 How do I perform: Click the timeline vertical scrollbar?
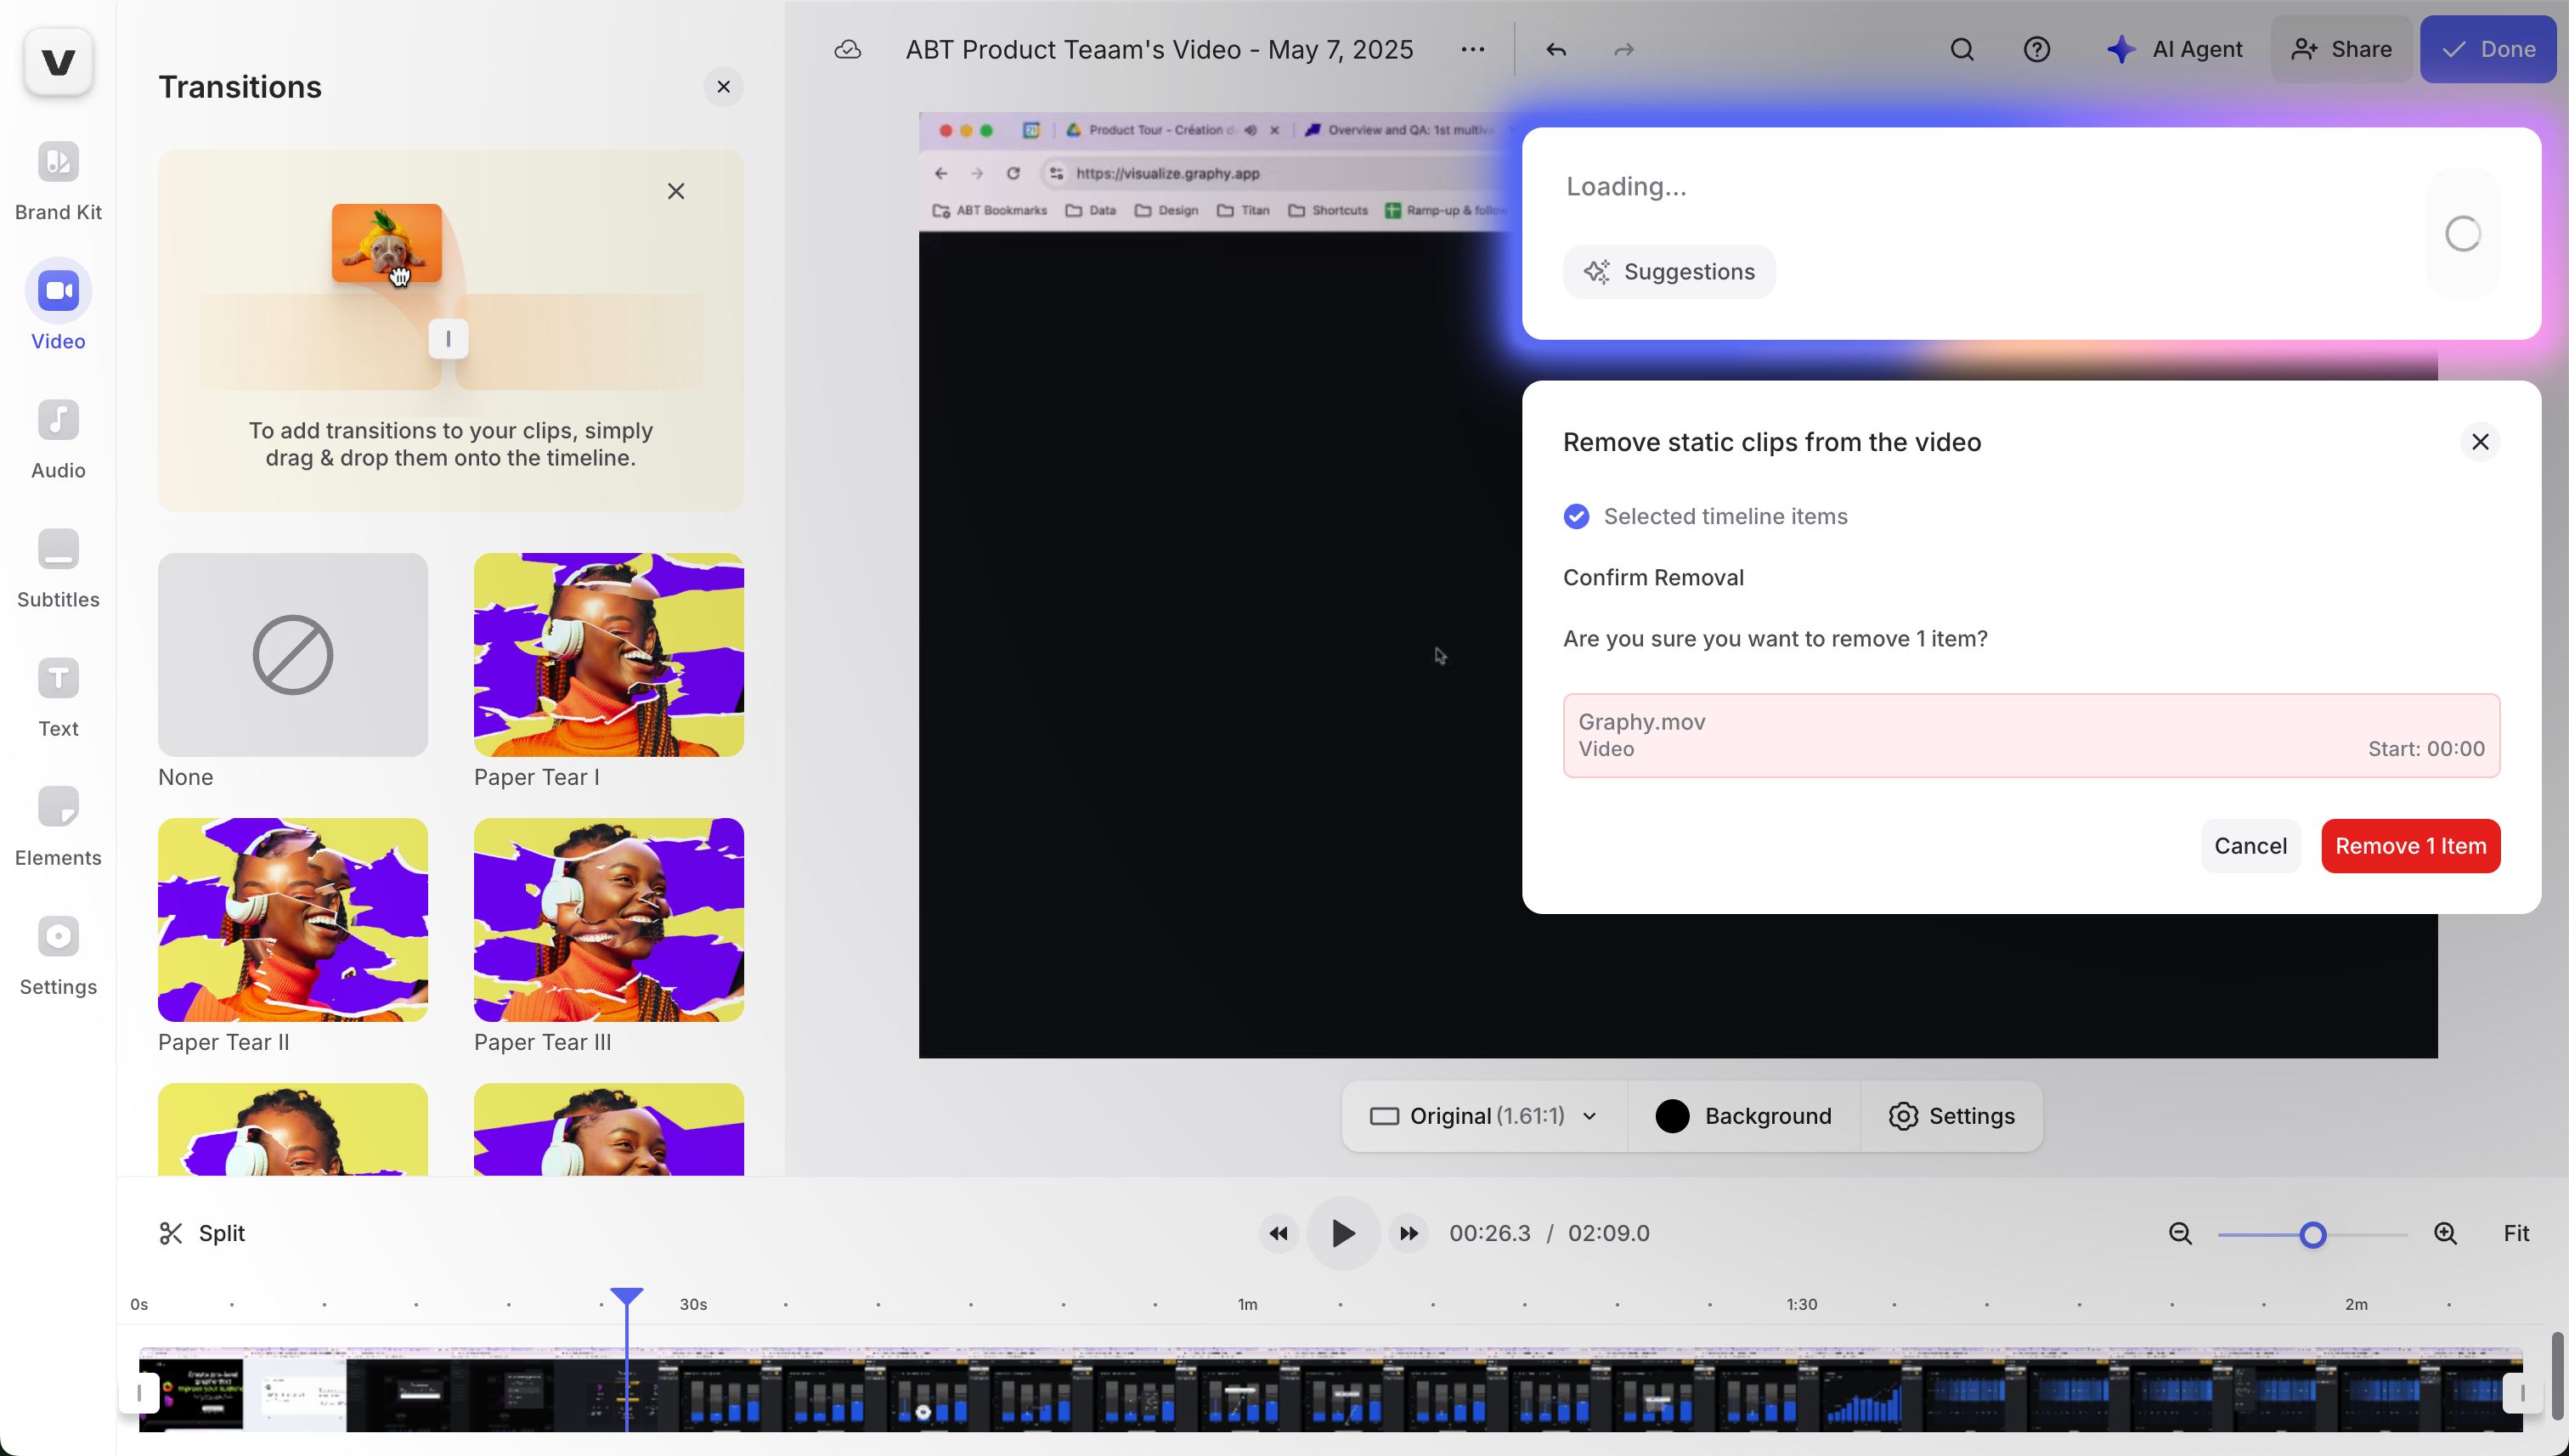(x=2556, y=1375)
